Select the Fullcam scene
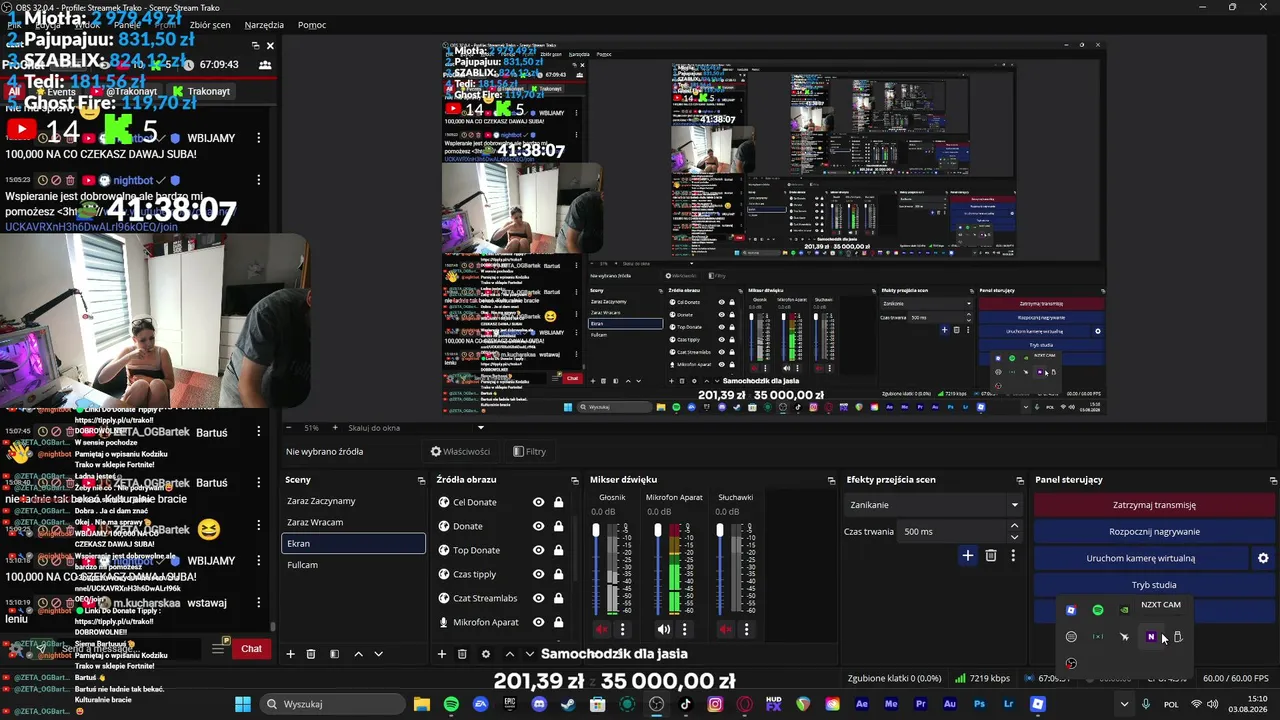This screenshot has height=720, width=1280. click(353, 565)
